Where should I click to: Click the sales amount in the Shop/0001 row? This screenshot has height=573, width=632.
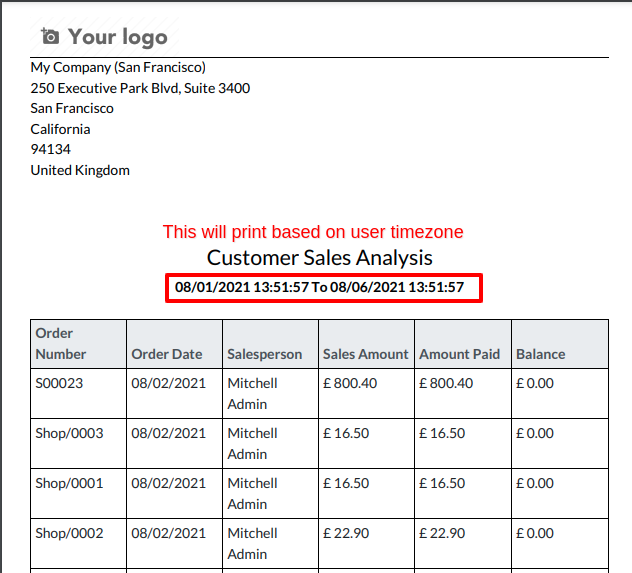[x=346, y=483]
